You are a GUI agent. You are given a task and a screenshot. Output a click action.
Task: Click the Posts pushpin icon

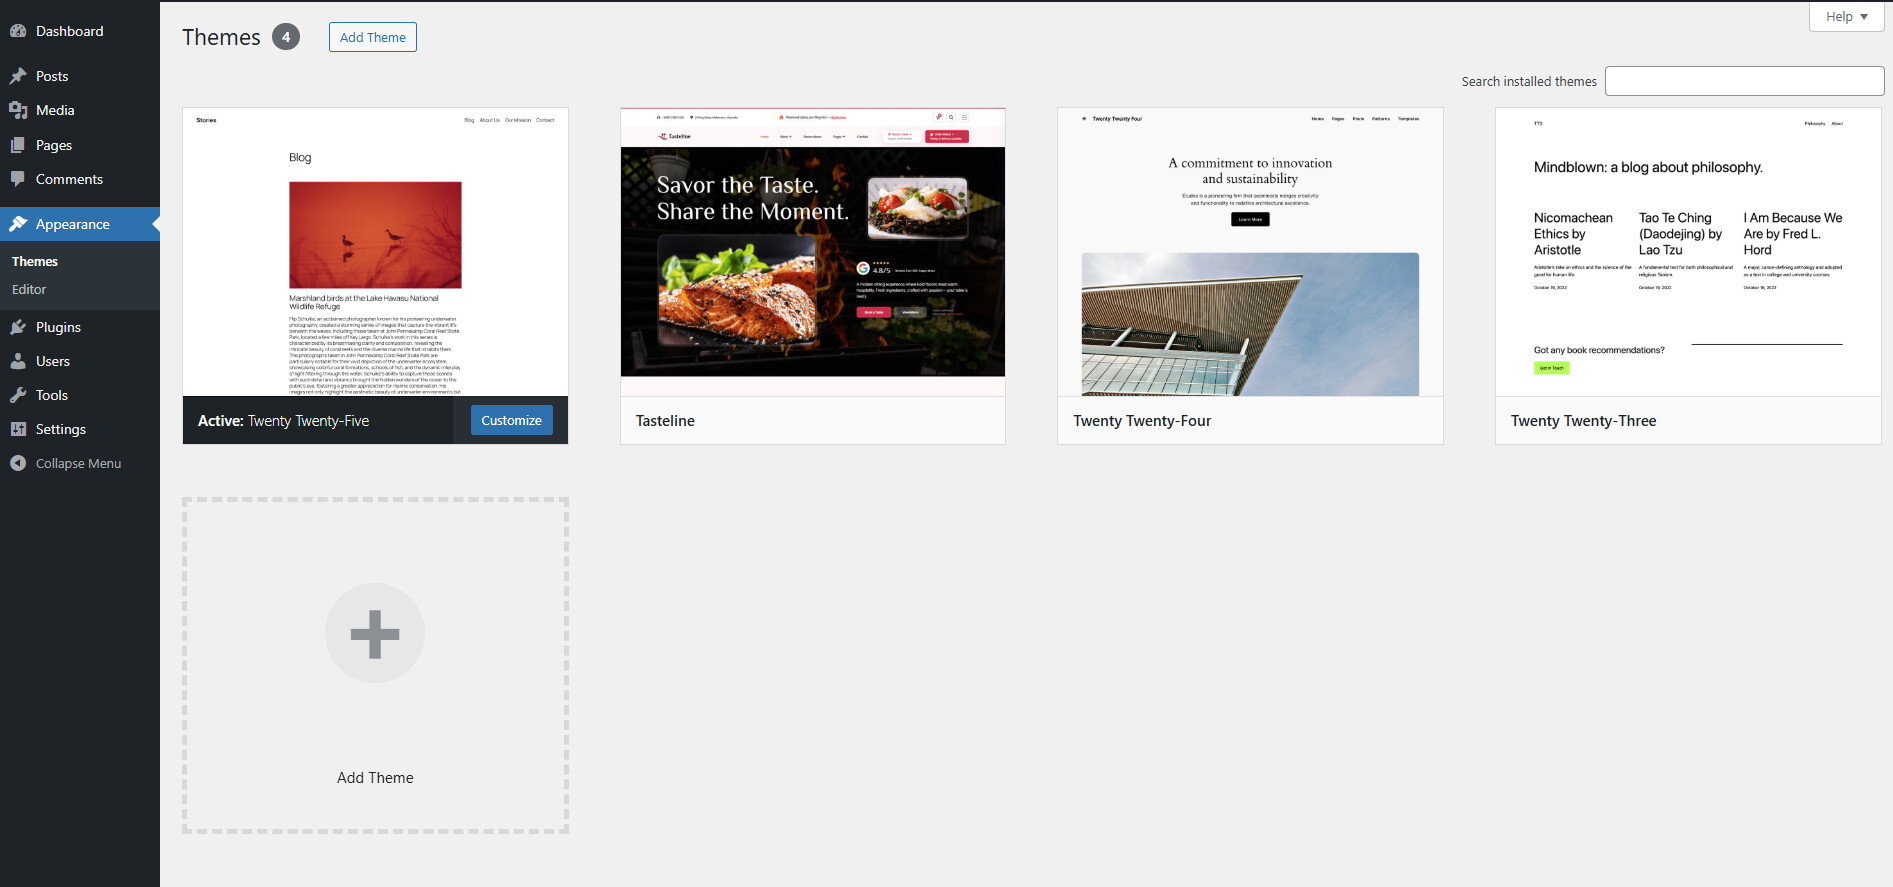tap(18, 76)
